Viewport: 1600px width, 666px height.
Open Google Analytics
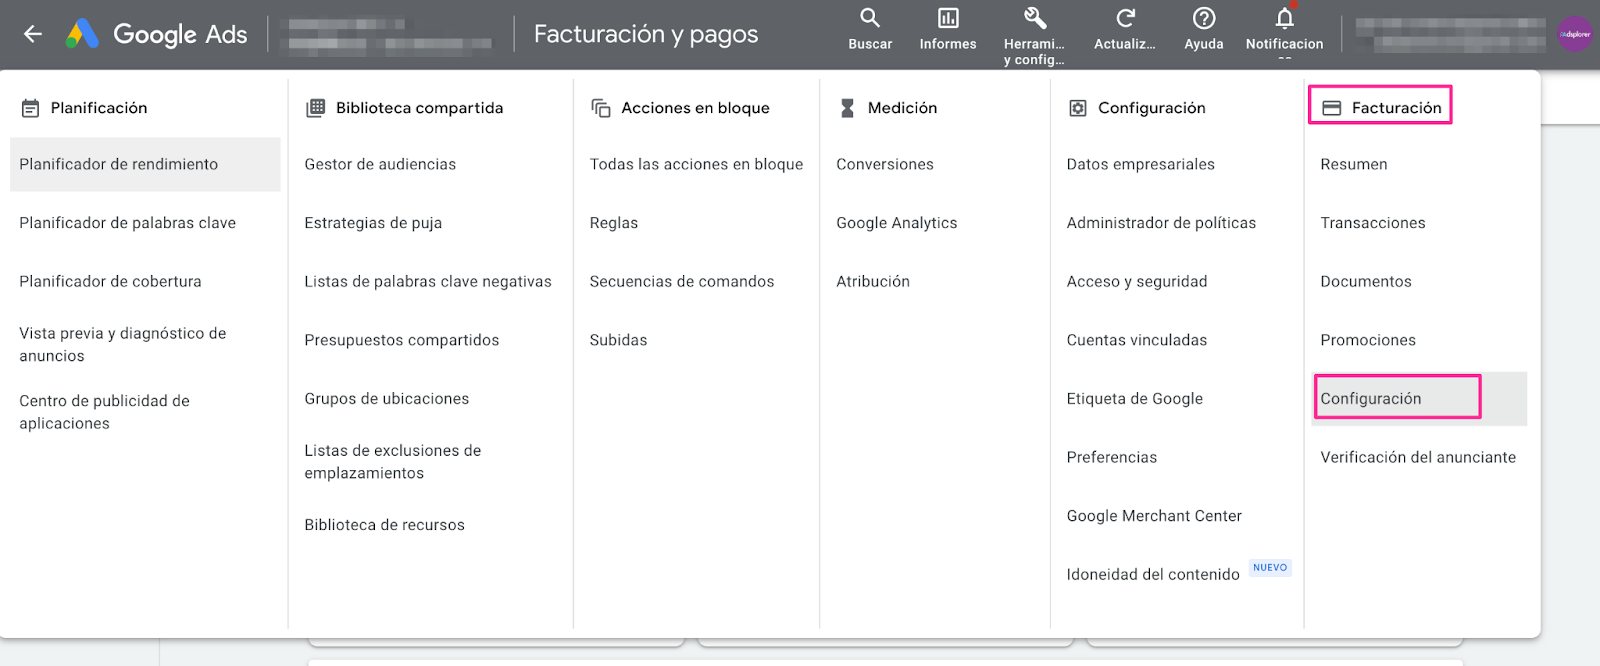[897, 223]
